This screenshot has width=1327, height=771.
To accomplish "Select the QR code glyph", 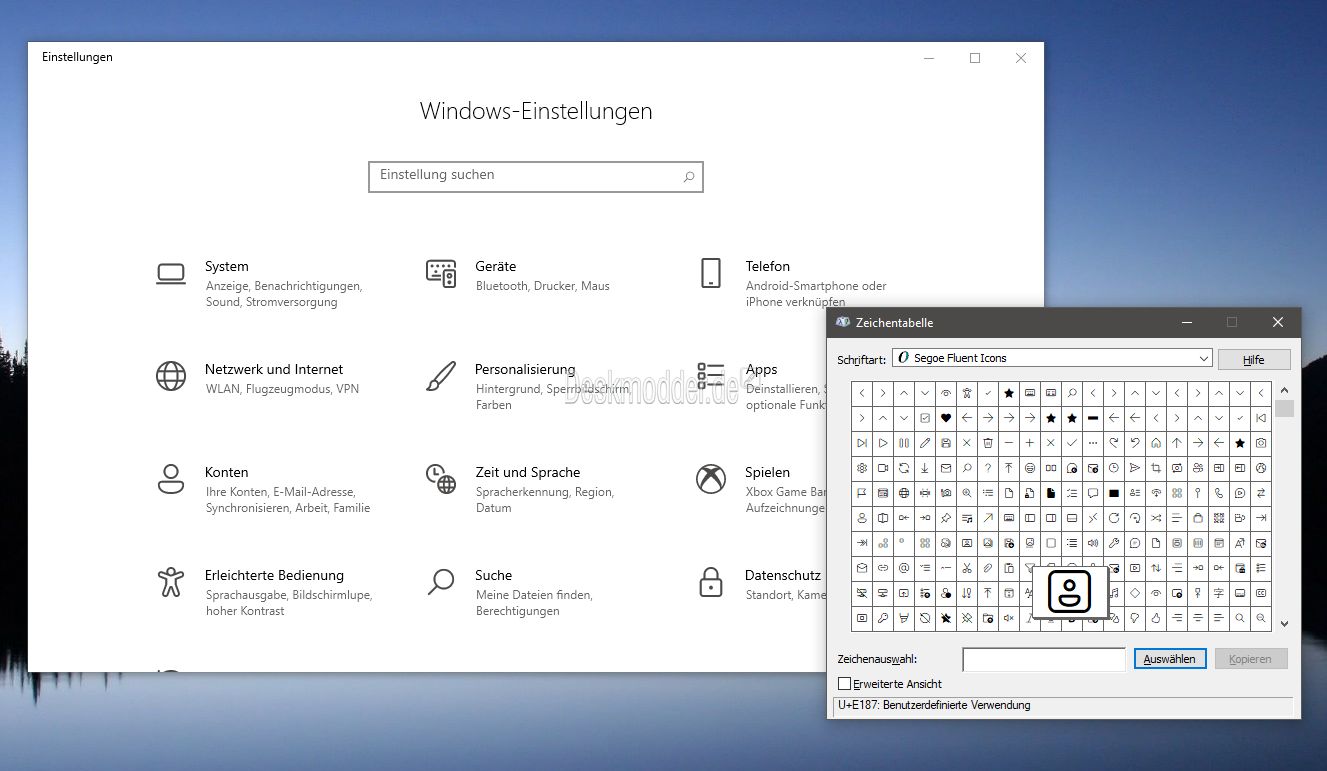I will tap(1219, 518).
